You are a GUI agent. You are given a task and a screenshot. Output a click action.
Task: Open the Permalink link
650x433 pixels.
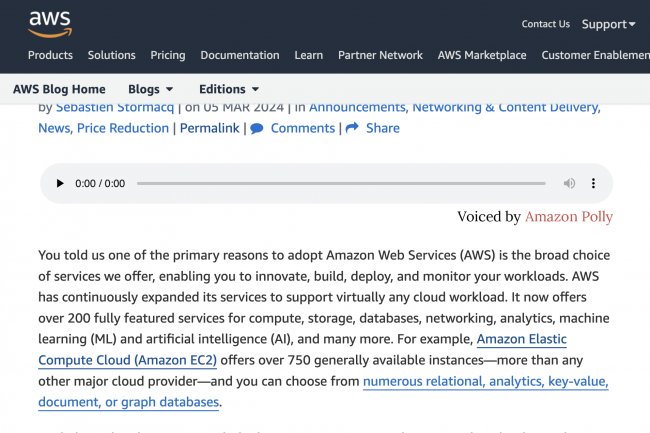(210, 128)
